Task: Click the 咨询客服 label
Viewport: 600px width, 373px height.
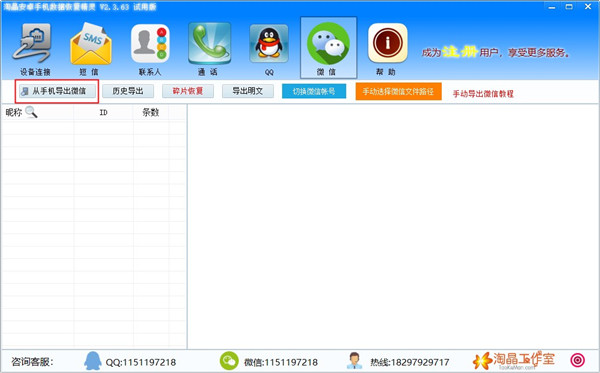Action: click(x=32, y=362)
